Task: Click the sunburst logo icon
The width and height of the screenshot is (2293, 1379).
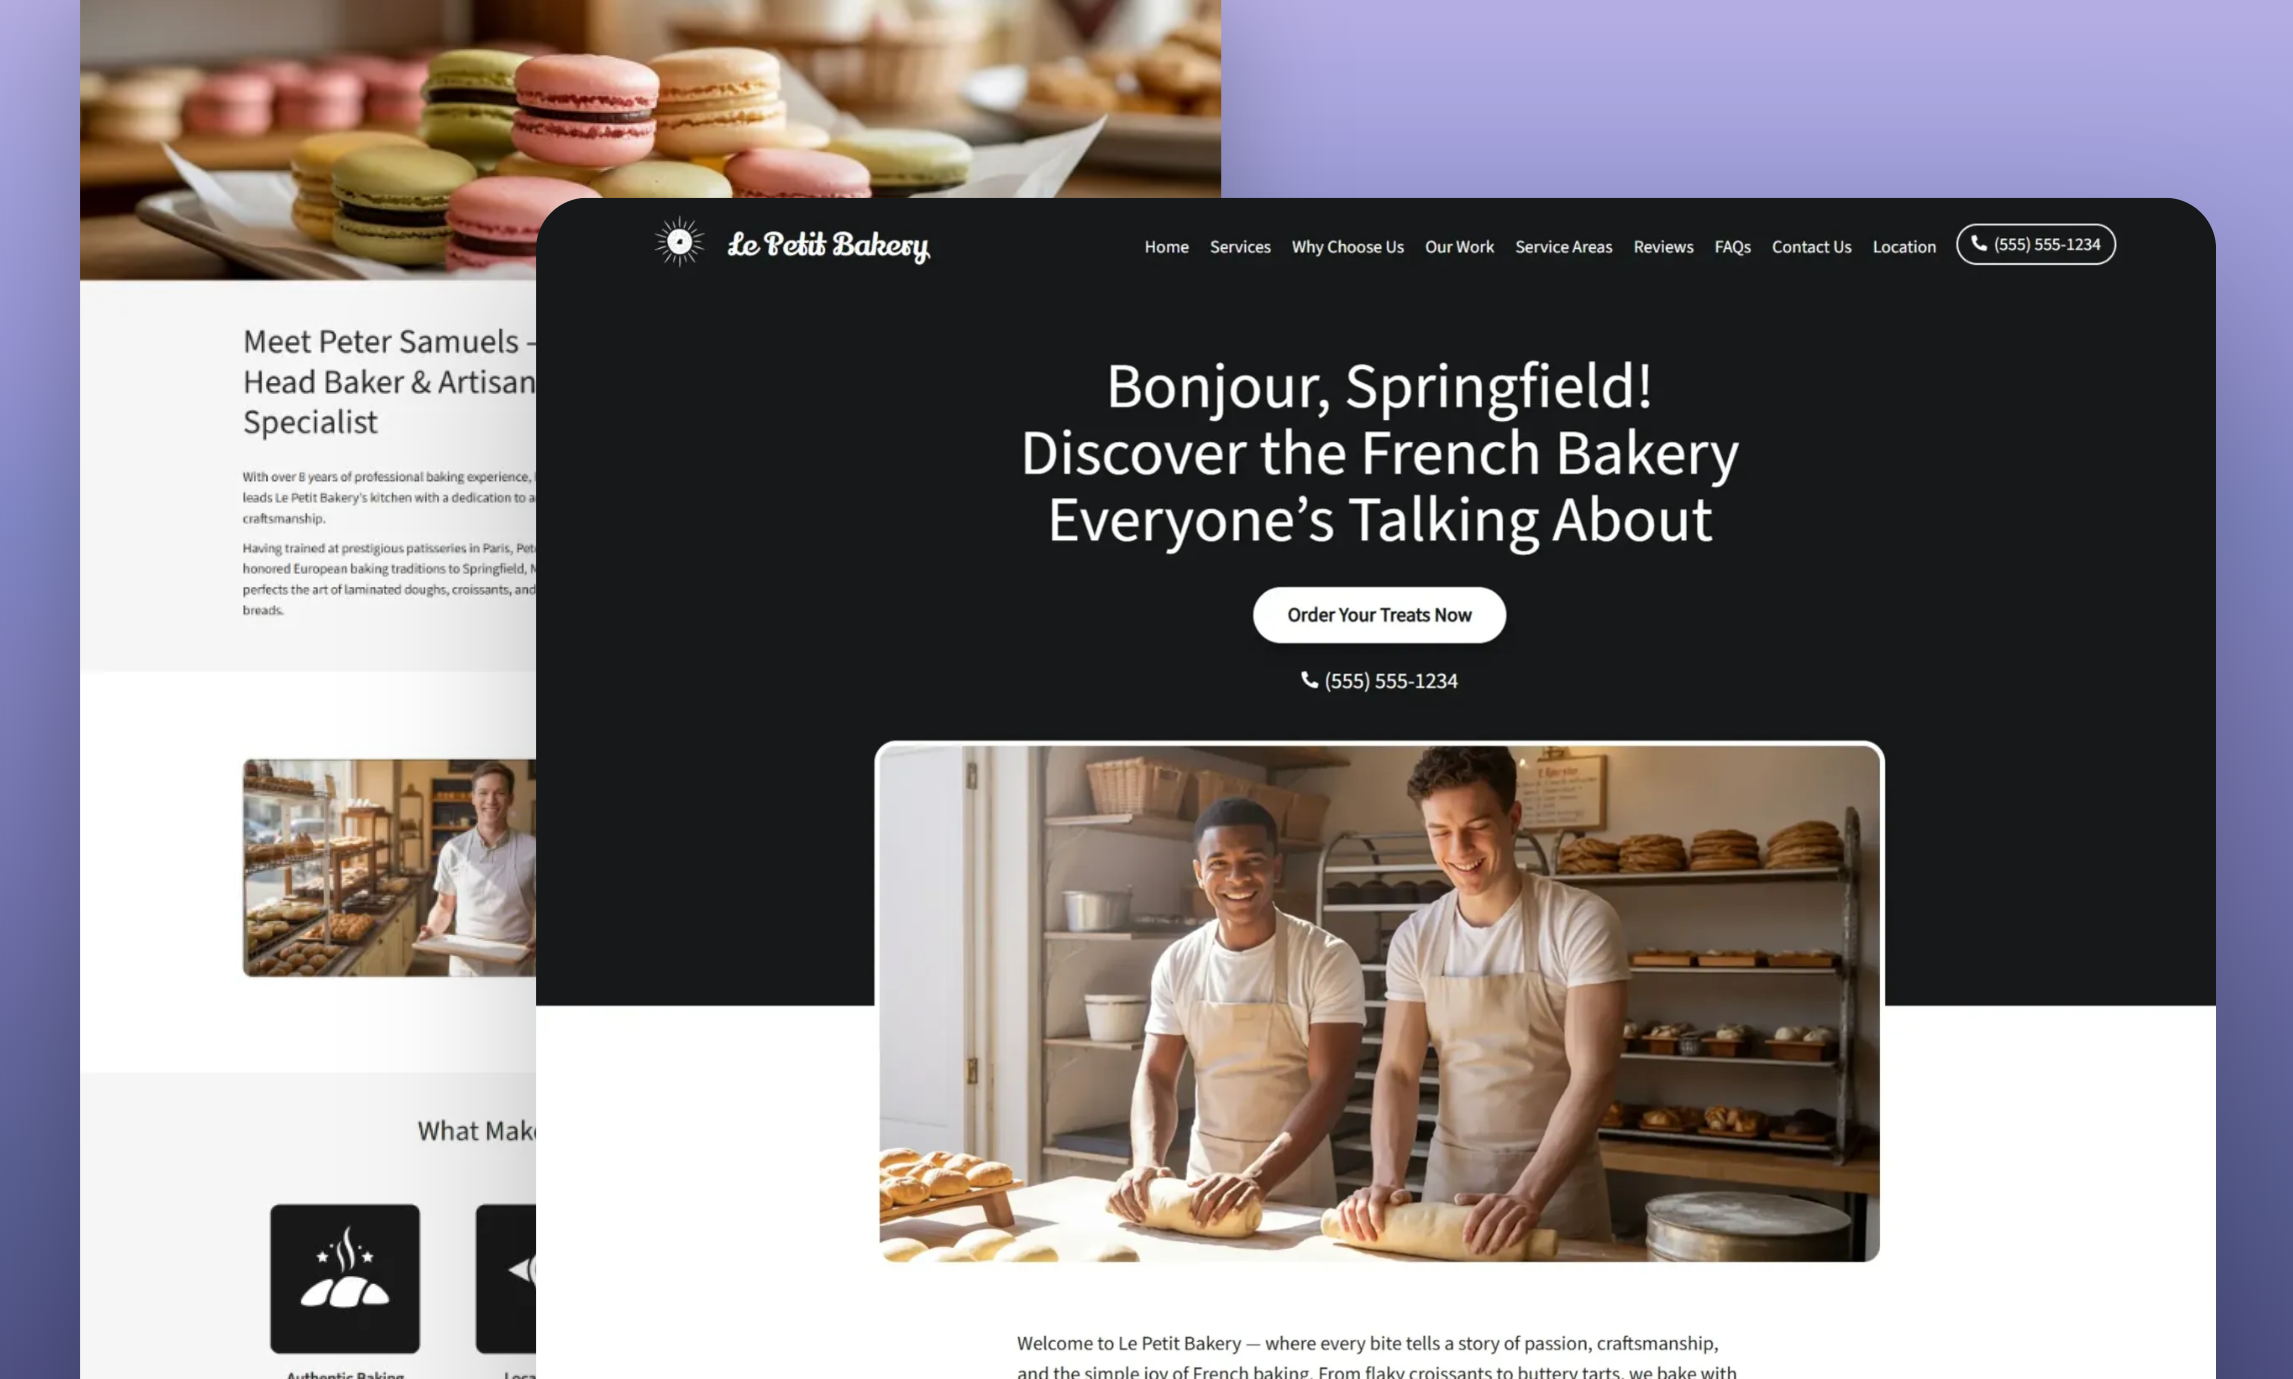Action: coord(679,242)
